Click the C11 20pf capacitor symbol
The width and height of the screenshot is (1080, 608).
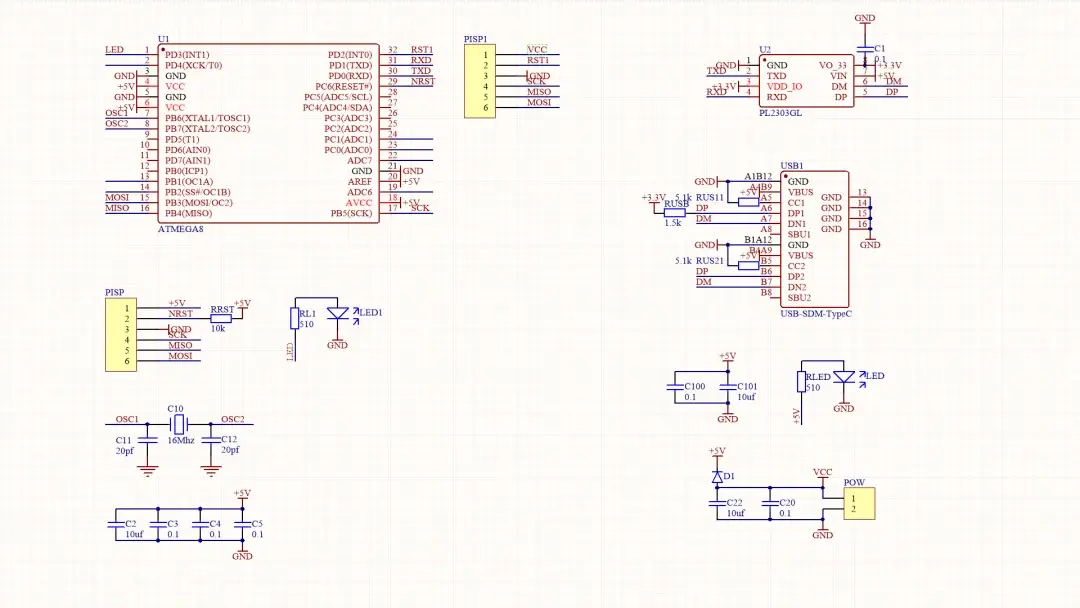[x=147, y=439]
